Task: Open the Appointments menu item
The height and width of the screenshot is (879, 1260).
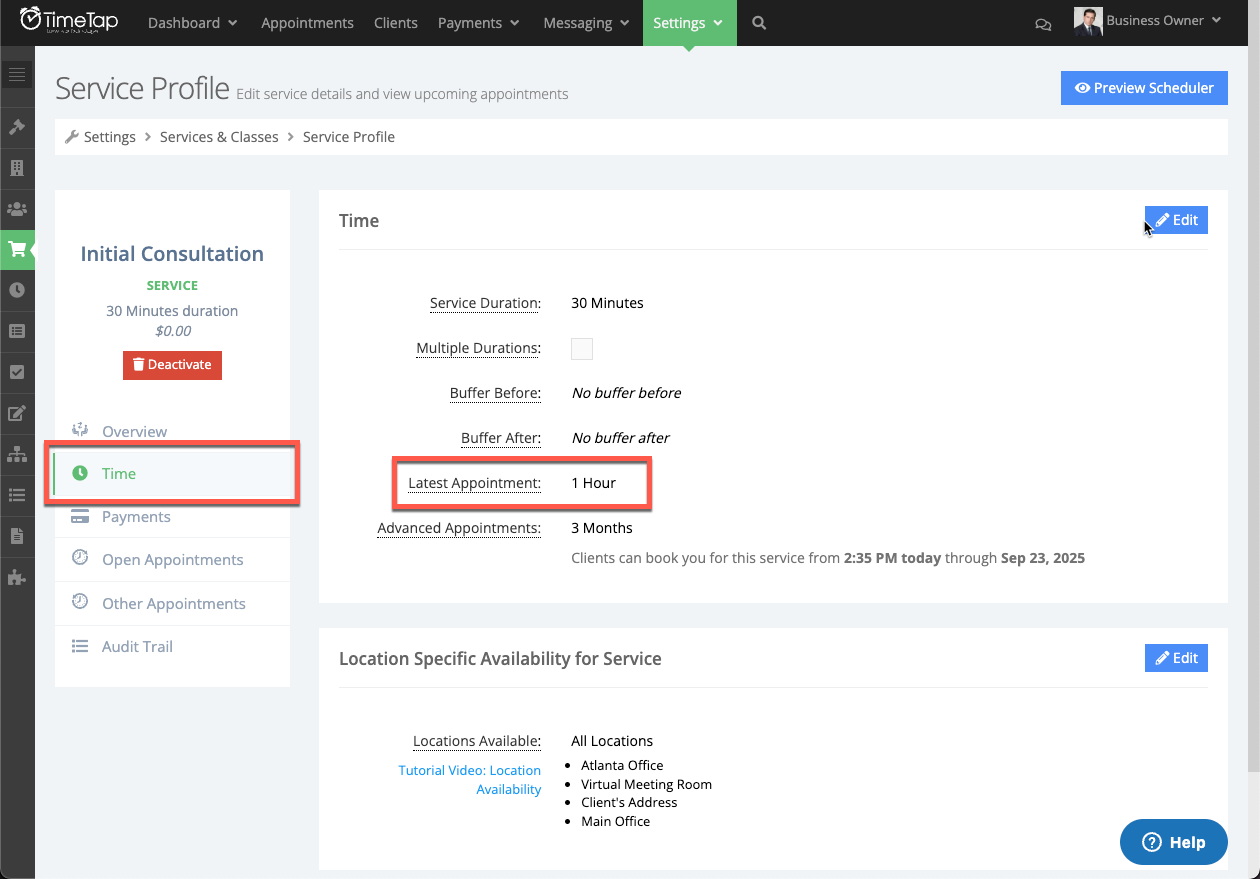Action: point(307,22)
